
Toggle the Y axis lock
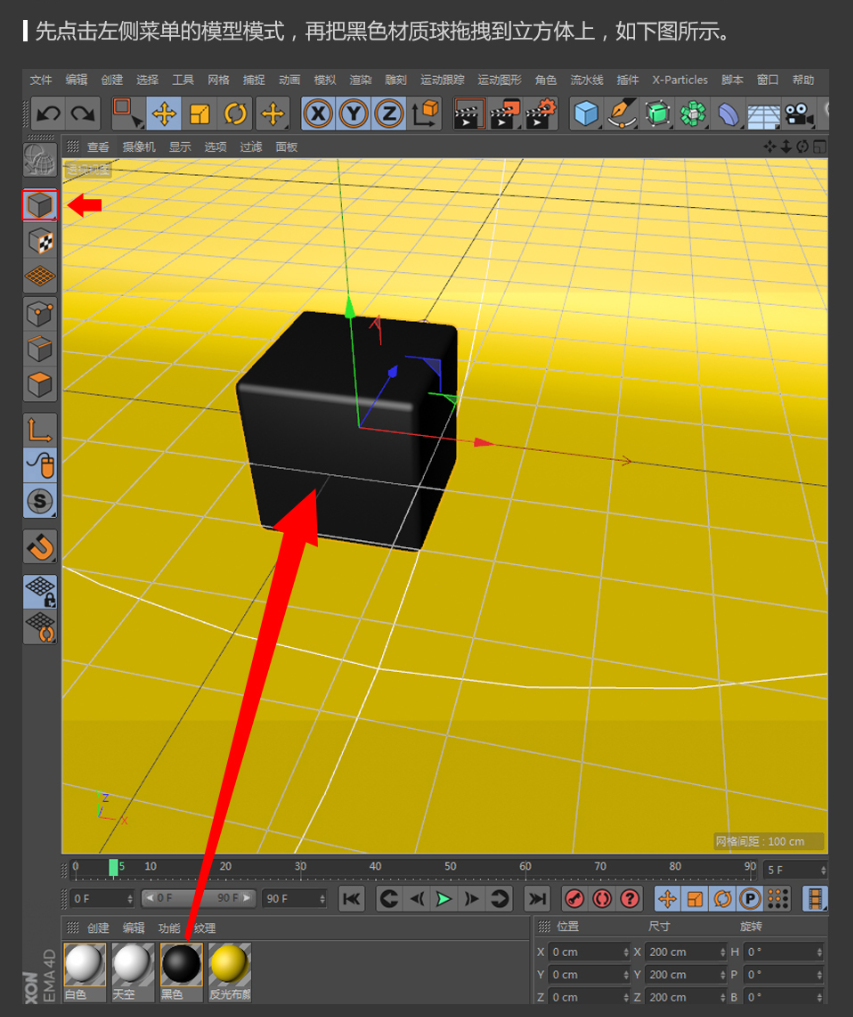pos(353,114)
